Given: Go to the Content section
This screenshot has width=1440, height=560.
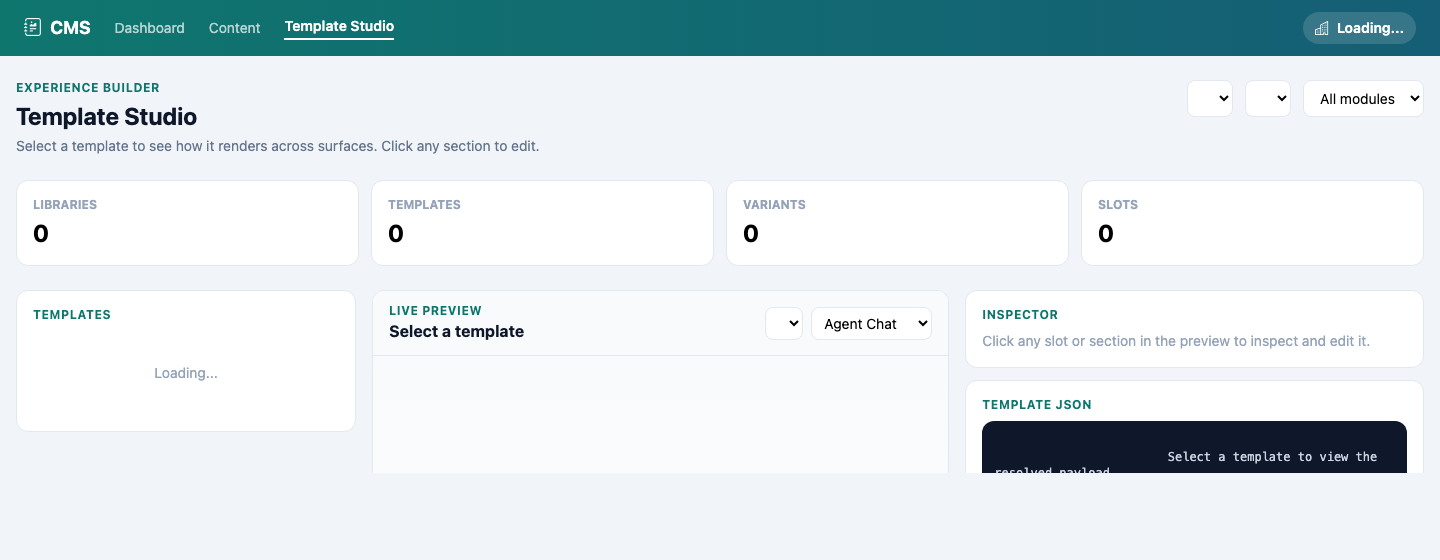Looking at the screenshot, I should tap(235, 28).
